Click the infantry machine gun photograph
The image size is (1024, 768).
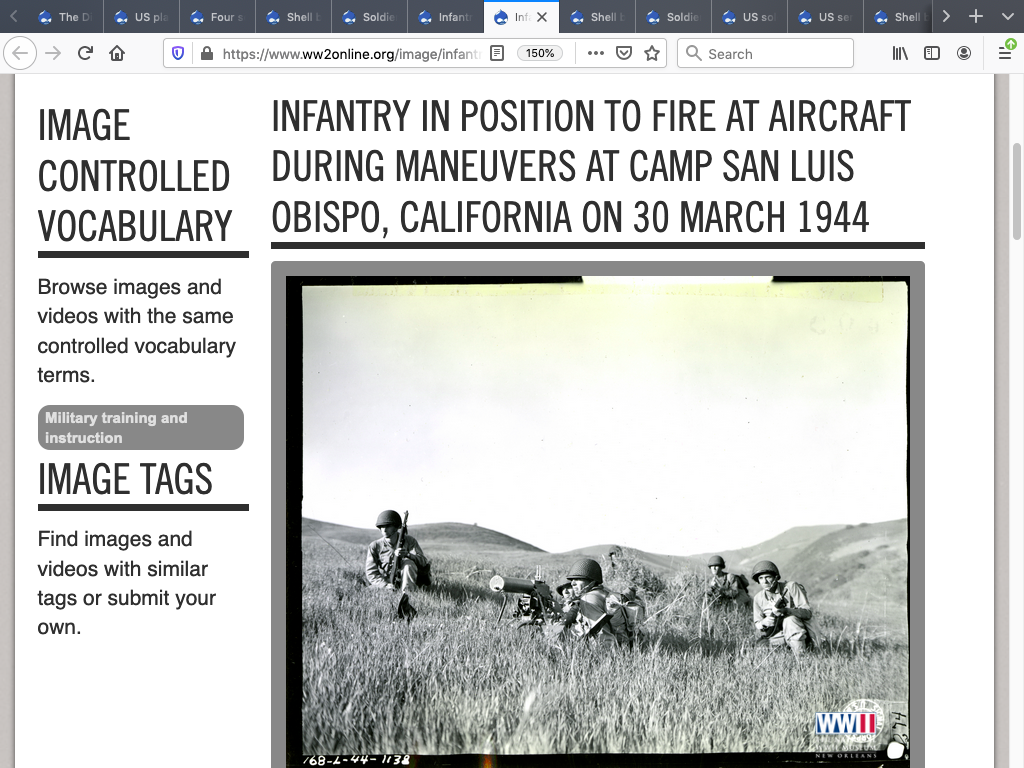click(x=597, y=520)
